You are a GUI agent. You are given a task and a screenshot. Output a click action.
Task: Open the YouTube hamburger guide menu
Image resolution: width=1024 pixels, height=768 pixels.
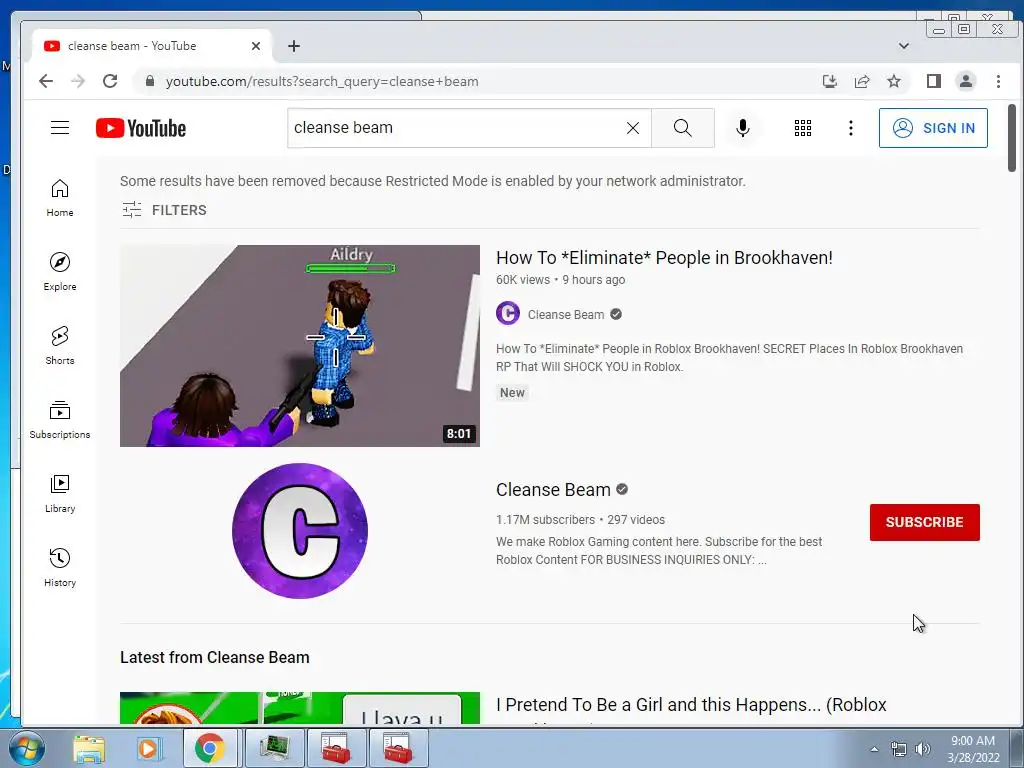pyautogui.click(x=60, y=127)
